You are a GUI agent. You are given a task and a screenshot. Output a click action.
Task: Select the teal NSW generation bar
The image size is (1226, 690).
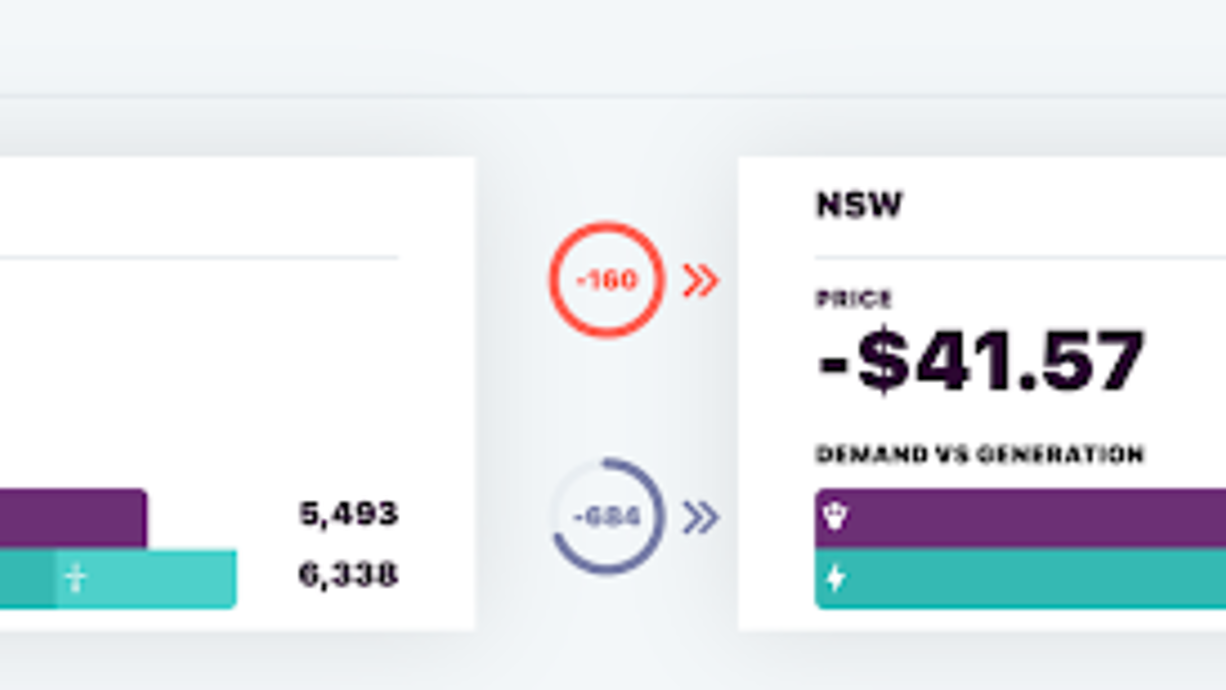click(1020, 578)
